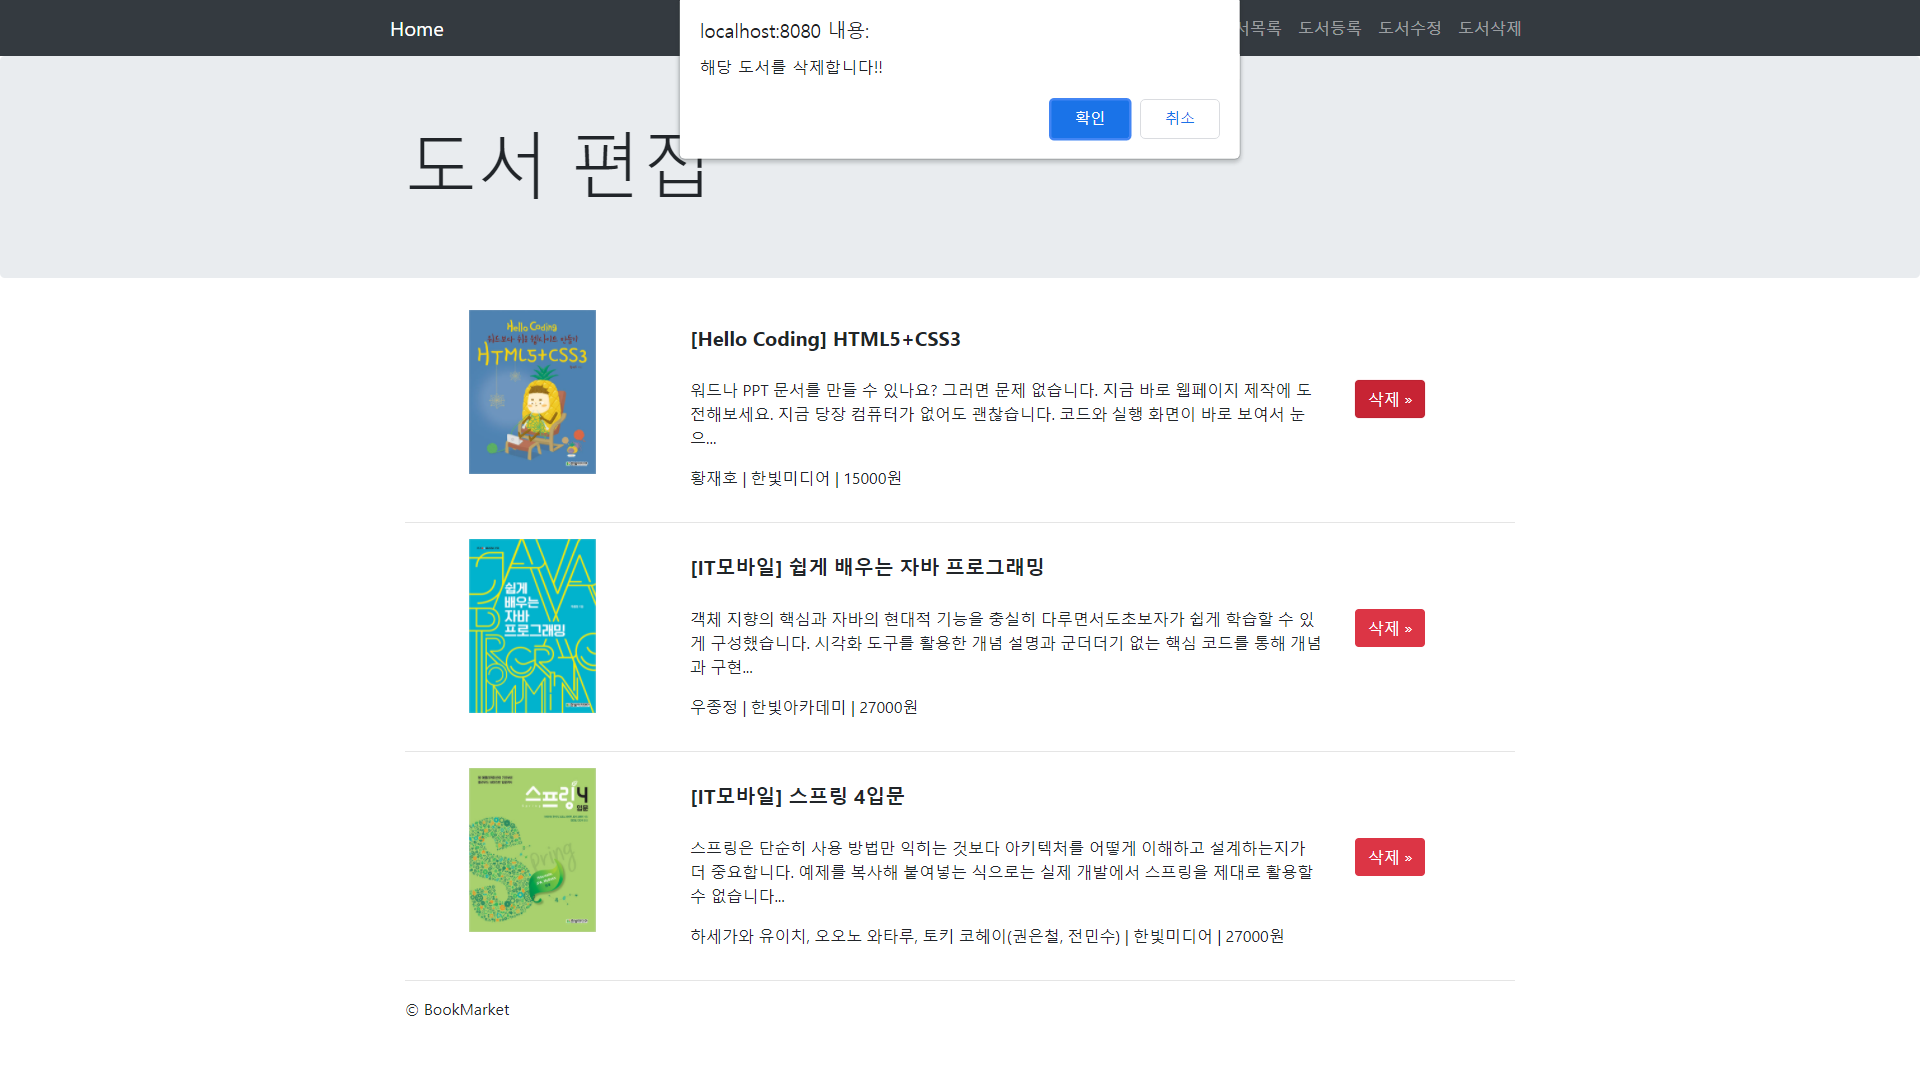
Task: Click the 우종정 author and price line
Action: tap(803, 707)
